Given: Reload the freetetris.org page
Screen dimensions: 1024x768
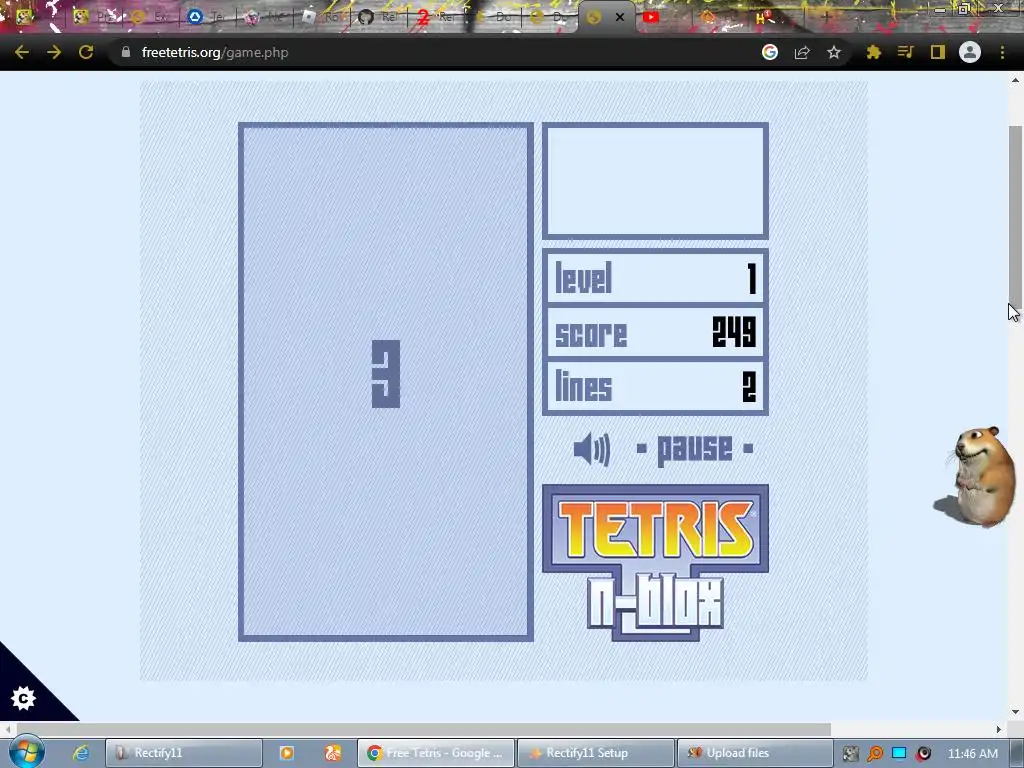Looking at the screenshot, I should pyautogui.click(x=86, y=52).
